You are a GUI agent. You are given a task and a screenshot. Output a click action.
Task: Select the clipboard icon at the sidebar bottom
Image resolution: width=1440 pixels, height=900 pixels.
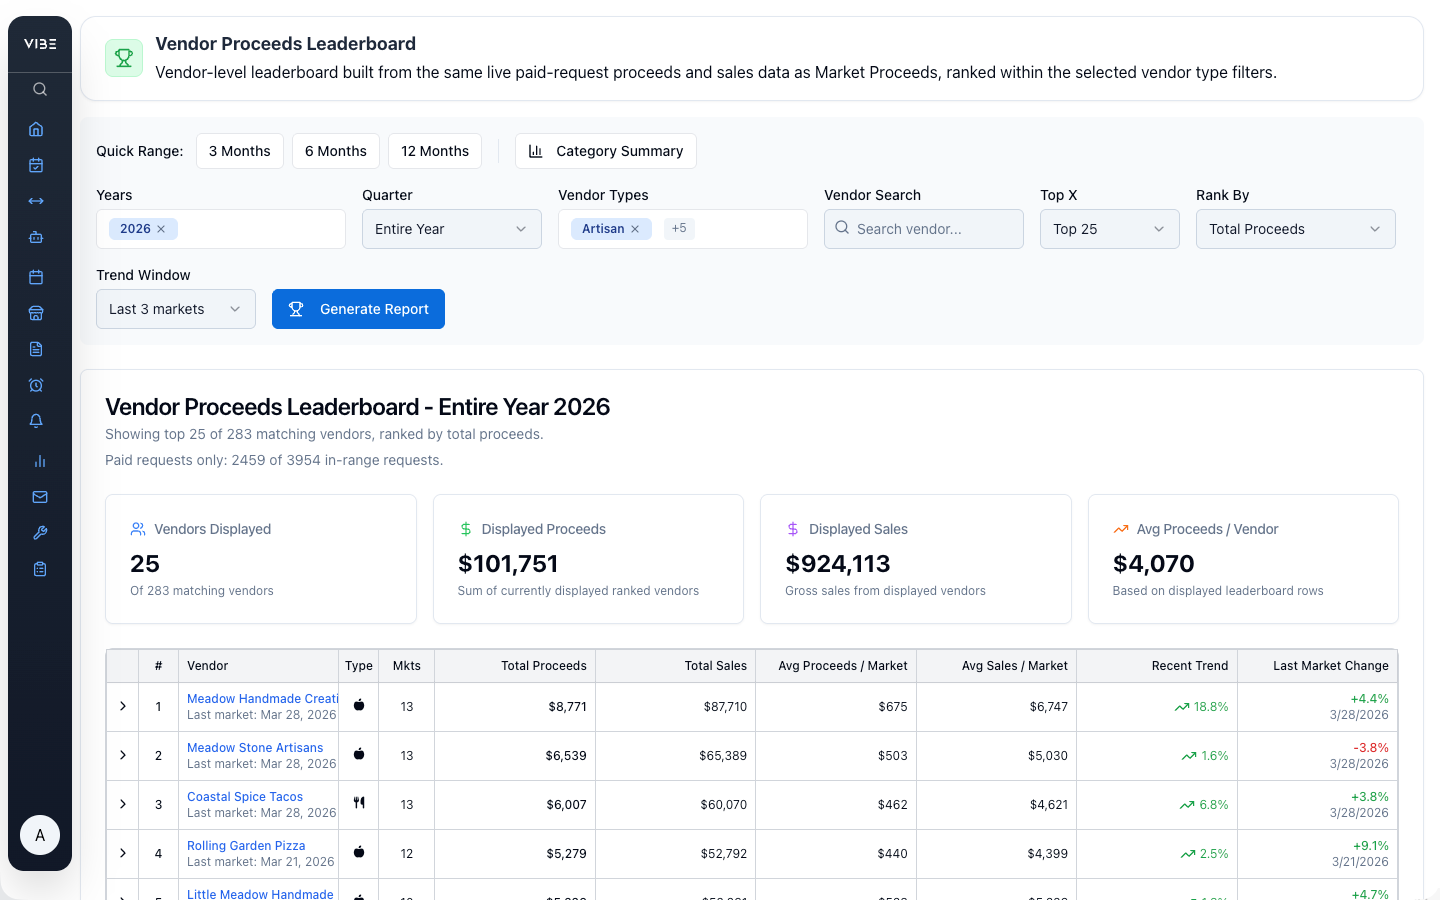pyautogui.click(x=38, y=568)
